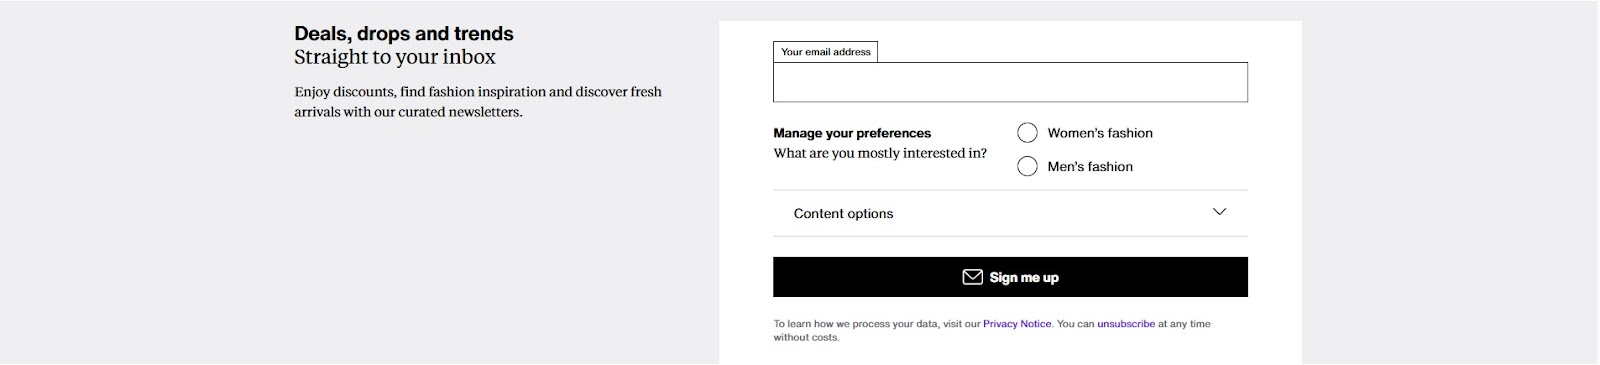Select the Women's fashion radio button
This screenshot has width=1600, height=365.
pos(1027,133)
